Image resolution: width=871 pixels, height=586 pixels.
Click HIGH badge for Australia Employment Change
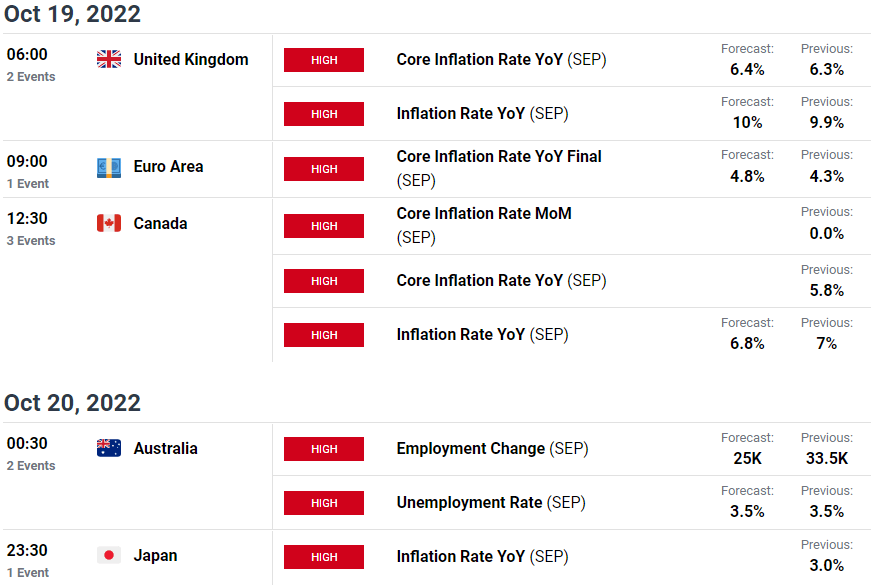click(x=324, y=449)
